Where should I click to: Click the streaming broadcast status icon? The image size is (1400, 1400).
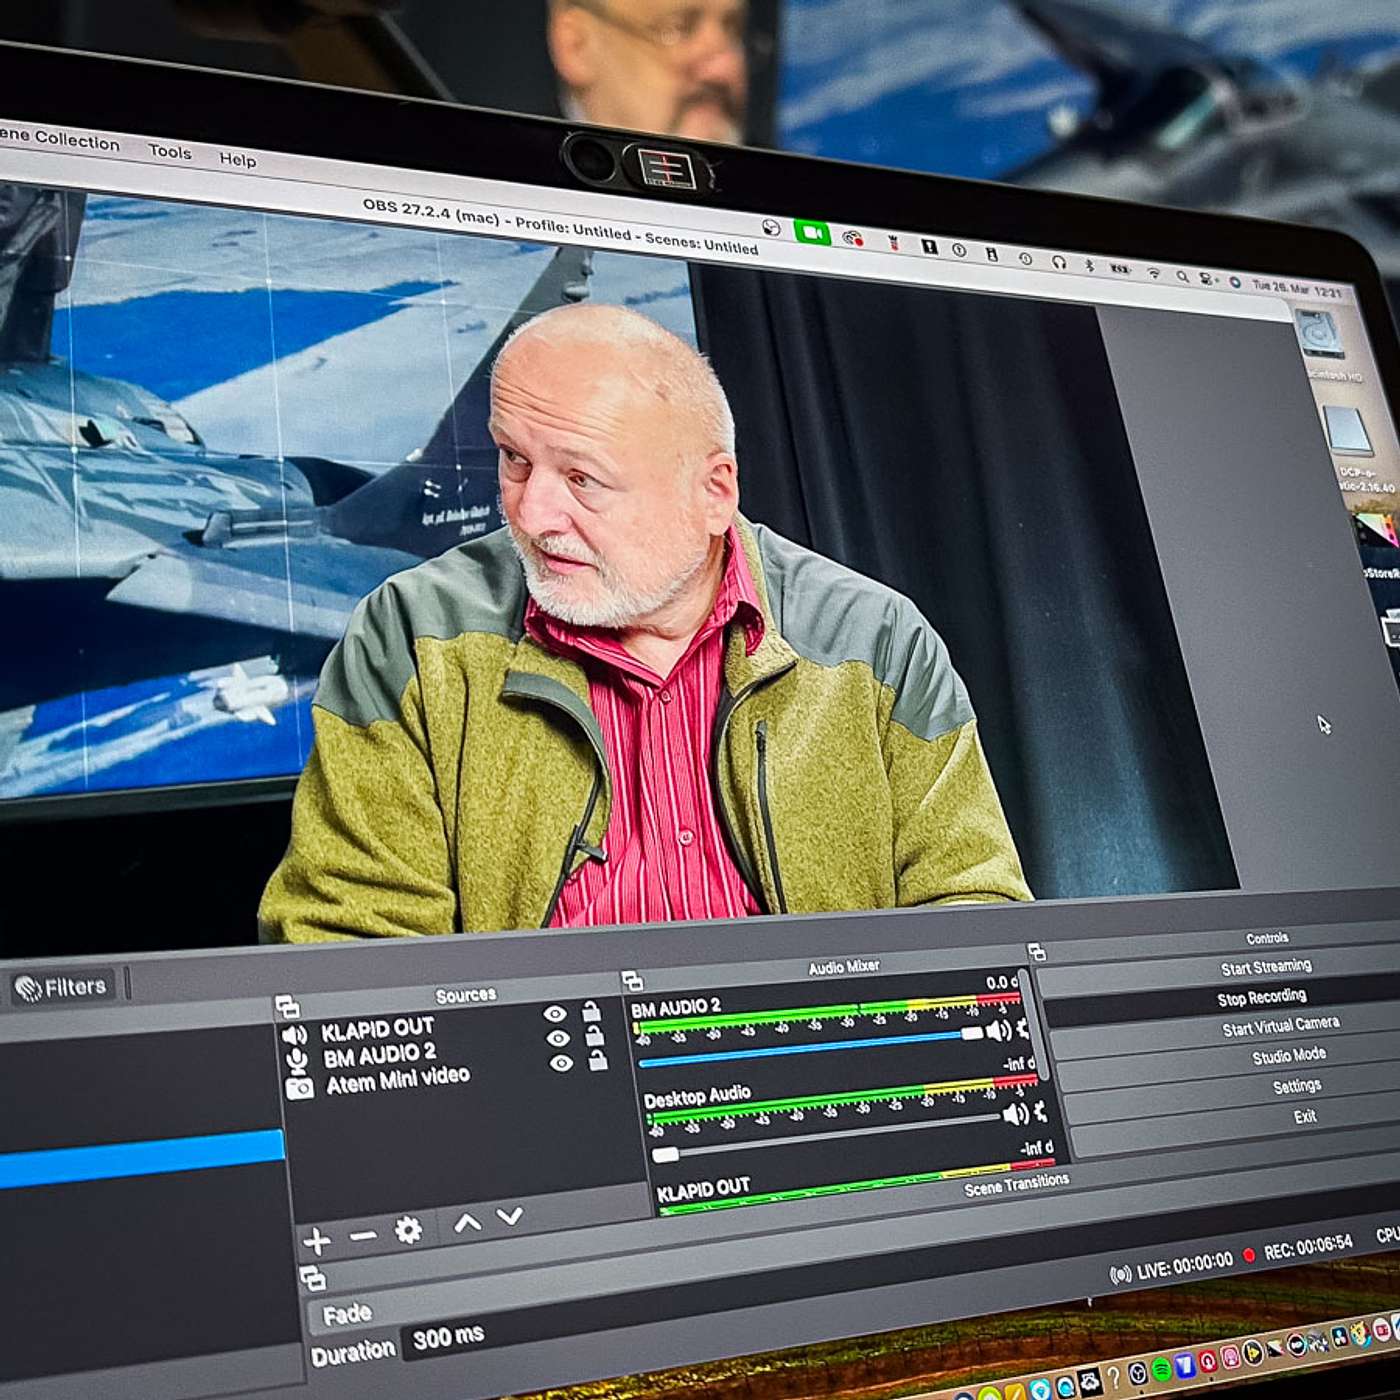(1121, 1274)
